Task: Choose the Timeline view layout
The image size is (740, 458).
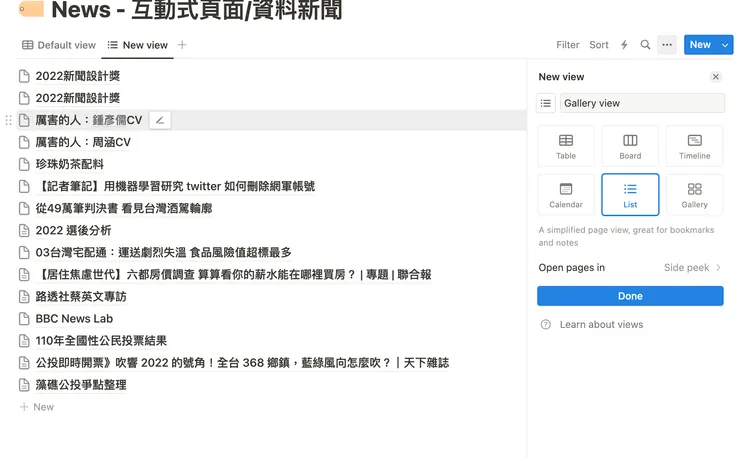Action: 694,146
